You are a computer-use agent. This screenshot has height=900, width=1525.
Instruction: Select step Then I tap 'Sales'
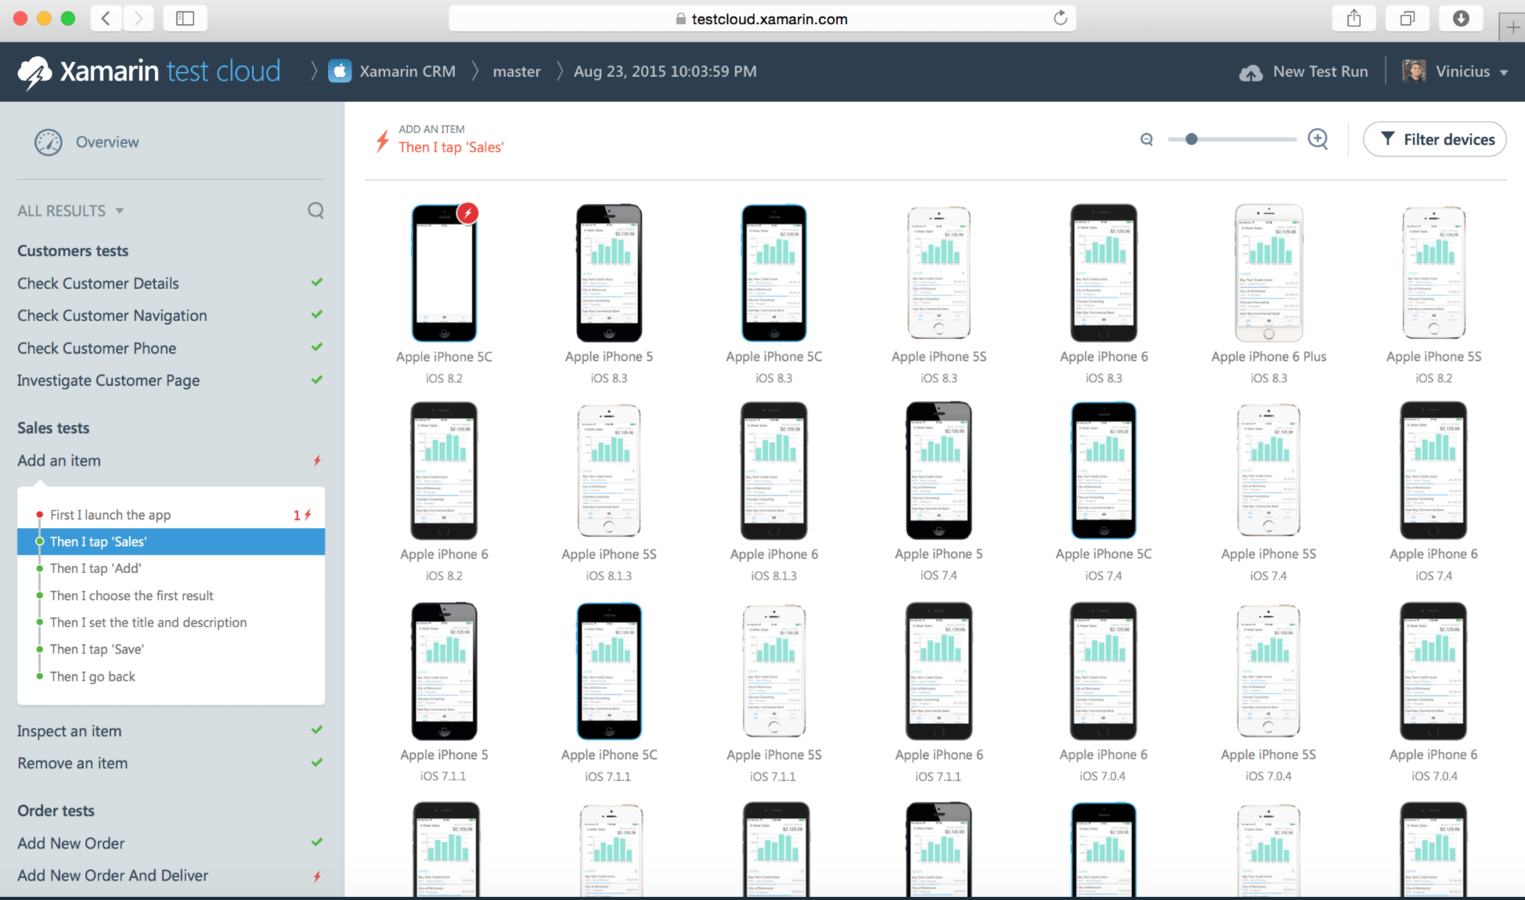171,541
